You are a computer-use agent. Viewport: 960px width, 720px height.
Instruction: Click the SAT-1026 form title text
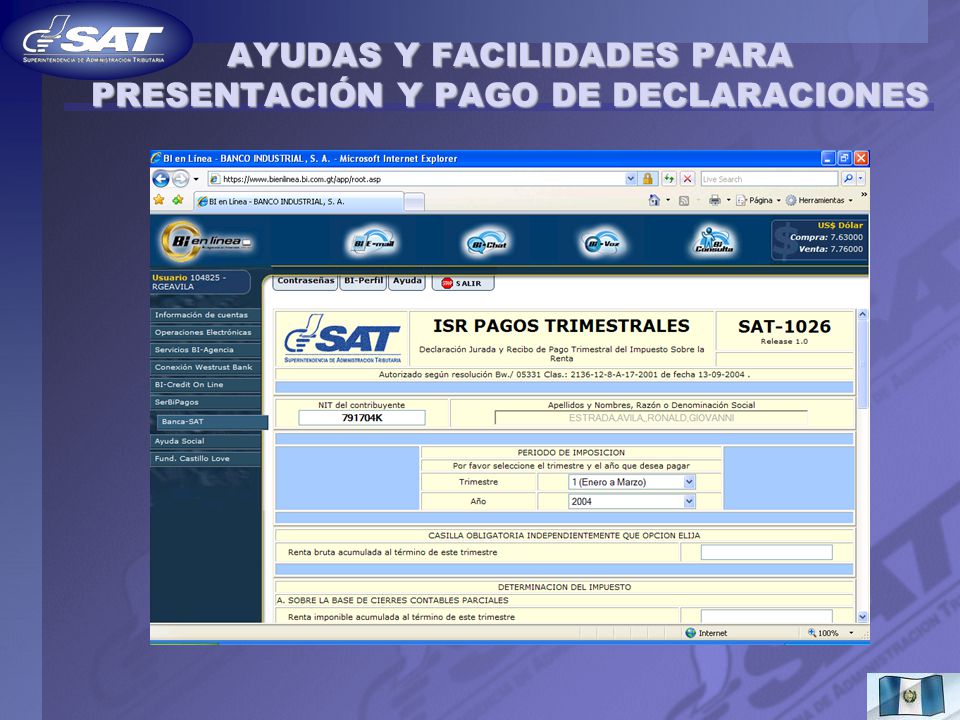pyautogui.click(x=784, y=326)
